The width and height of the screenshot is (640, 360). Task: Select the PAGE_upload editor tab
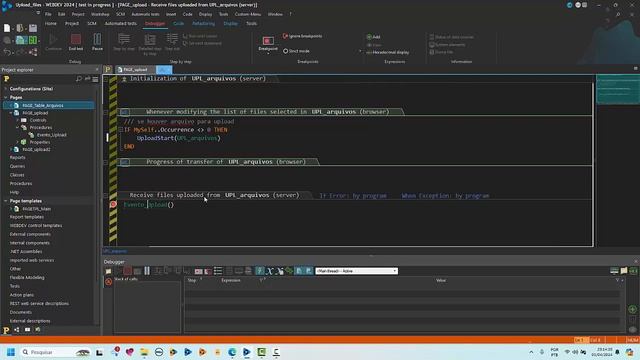click(x=135, y=70)
